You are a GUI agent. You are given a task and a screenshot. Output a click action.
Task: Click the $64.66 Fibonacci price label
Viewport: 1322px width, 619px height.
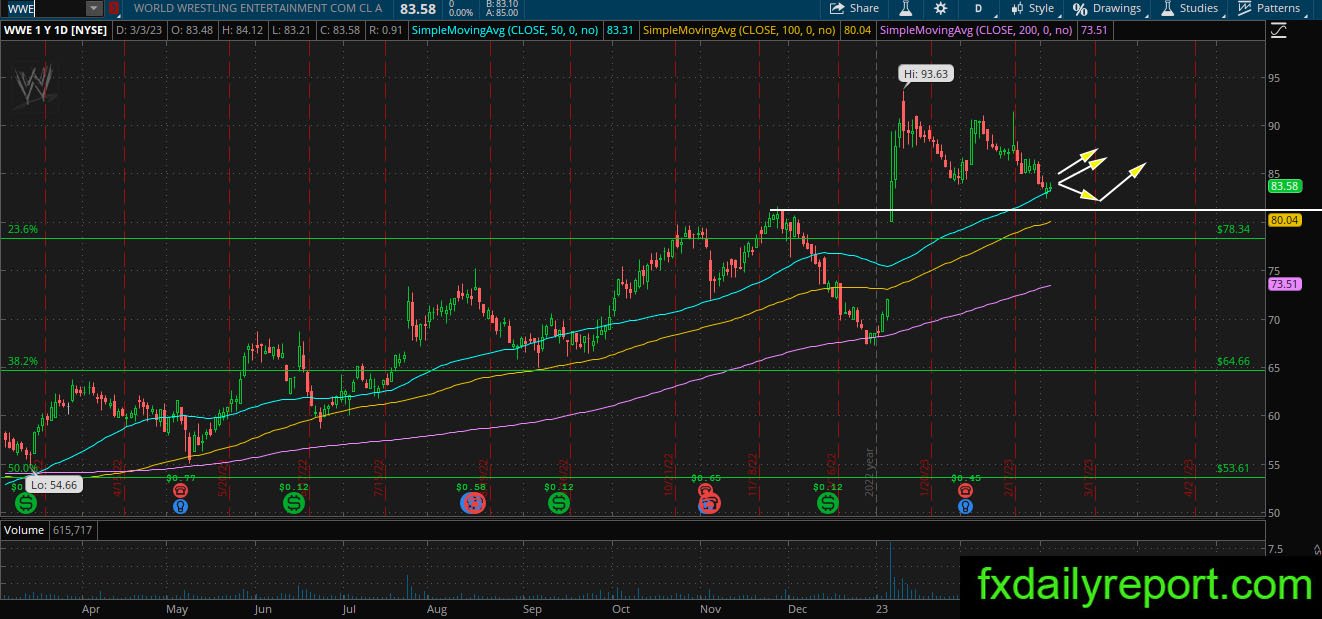pyautogui.click(x=1233, y=361)
